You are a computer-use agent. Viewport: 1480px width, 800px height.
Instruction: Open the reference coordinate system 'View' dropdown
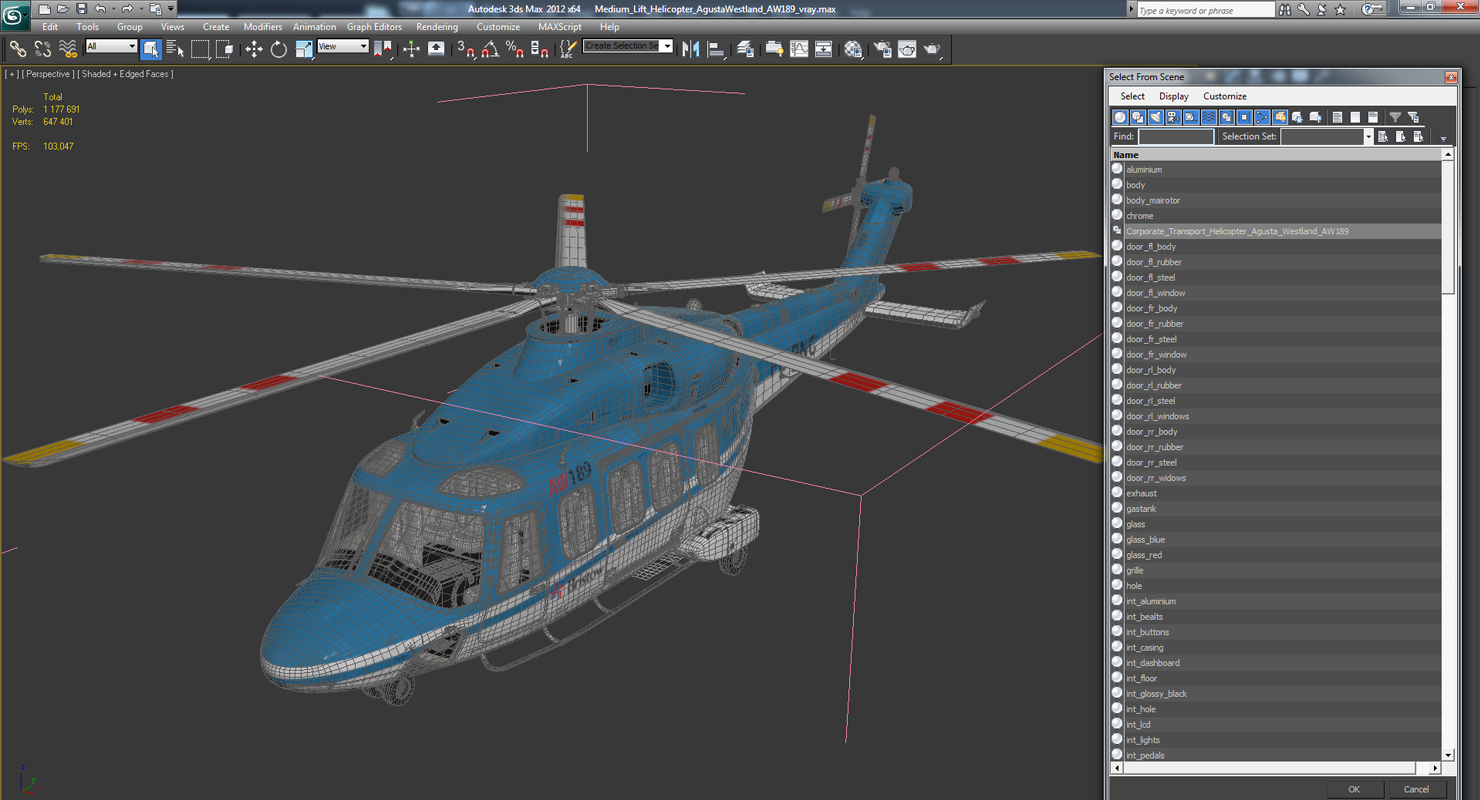(x=343, y=46)
